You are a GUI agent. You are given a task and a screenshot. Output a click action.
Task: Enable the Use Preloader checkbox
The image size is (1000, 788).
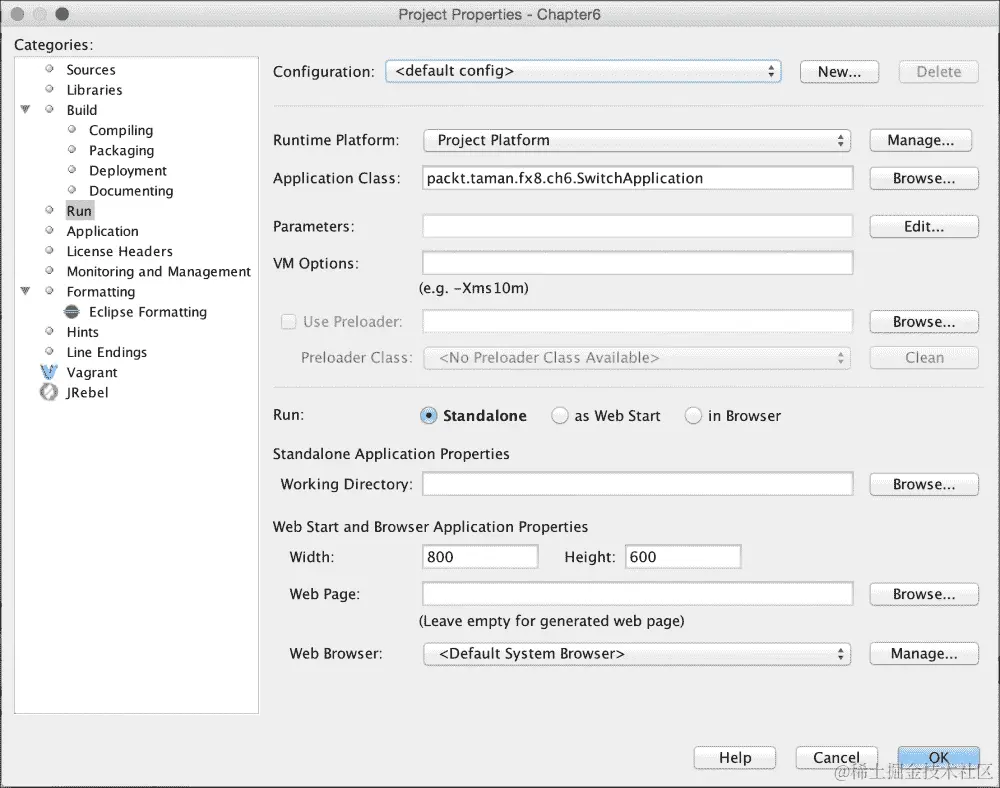pos(290,321)
